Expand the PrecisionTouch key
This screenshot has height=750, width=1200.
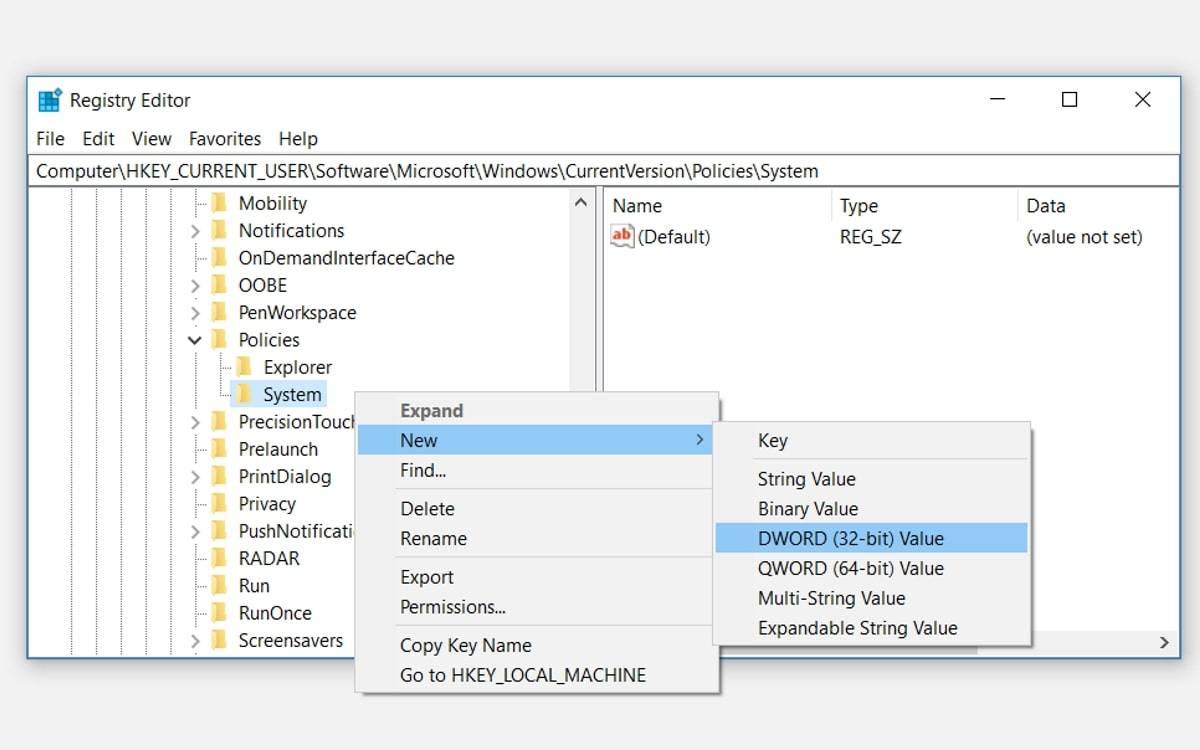195,421
